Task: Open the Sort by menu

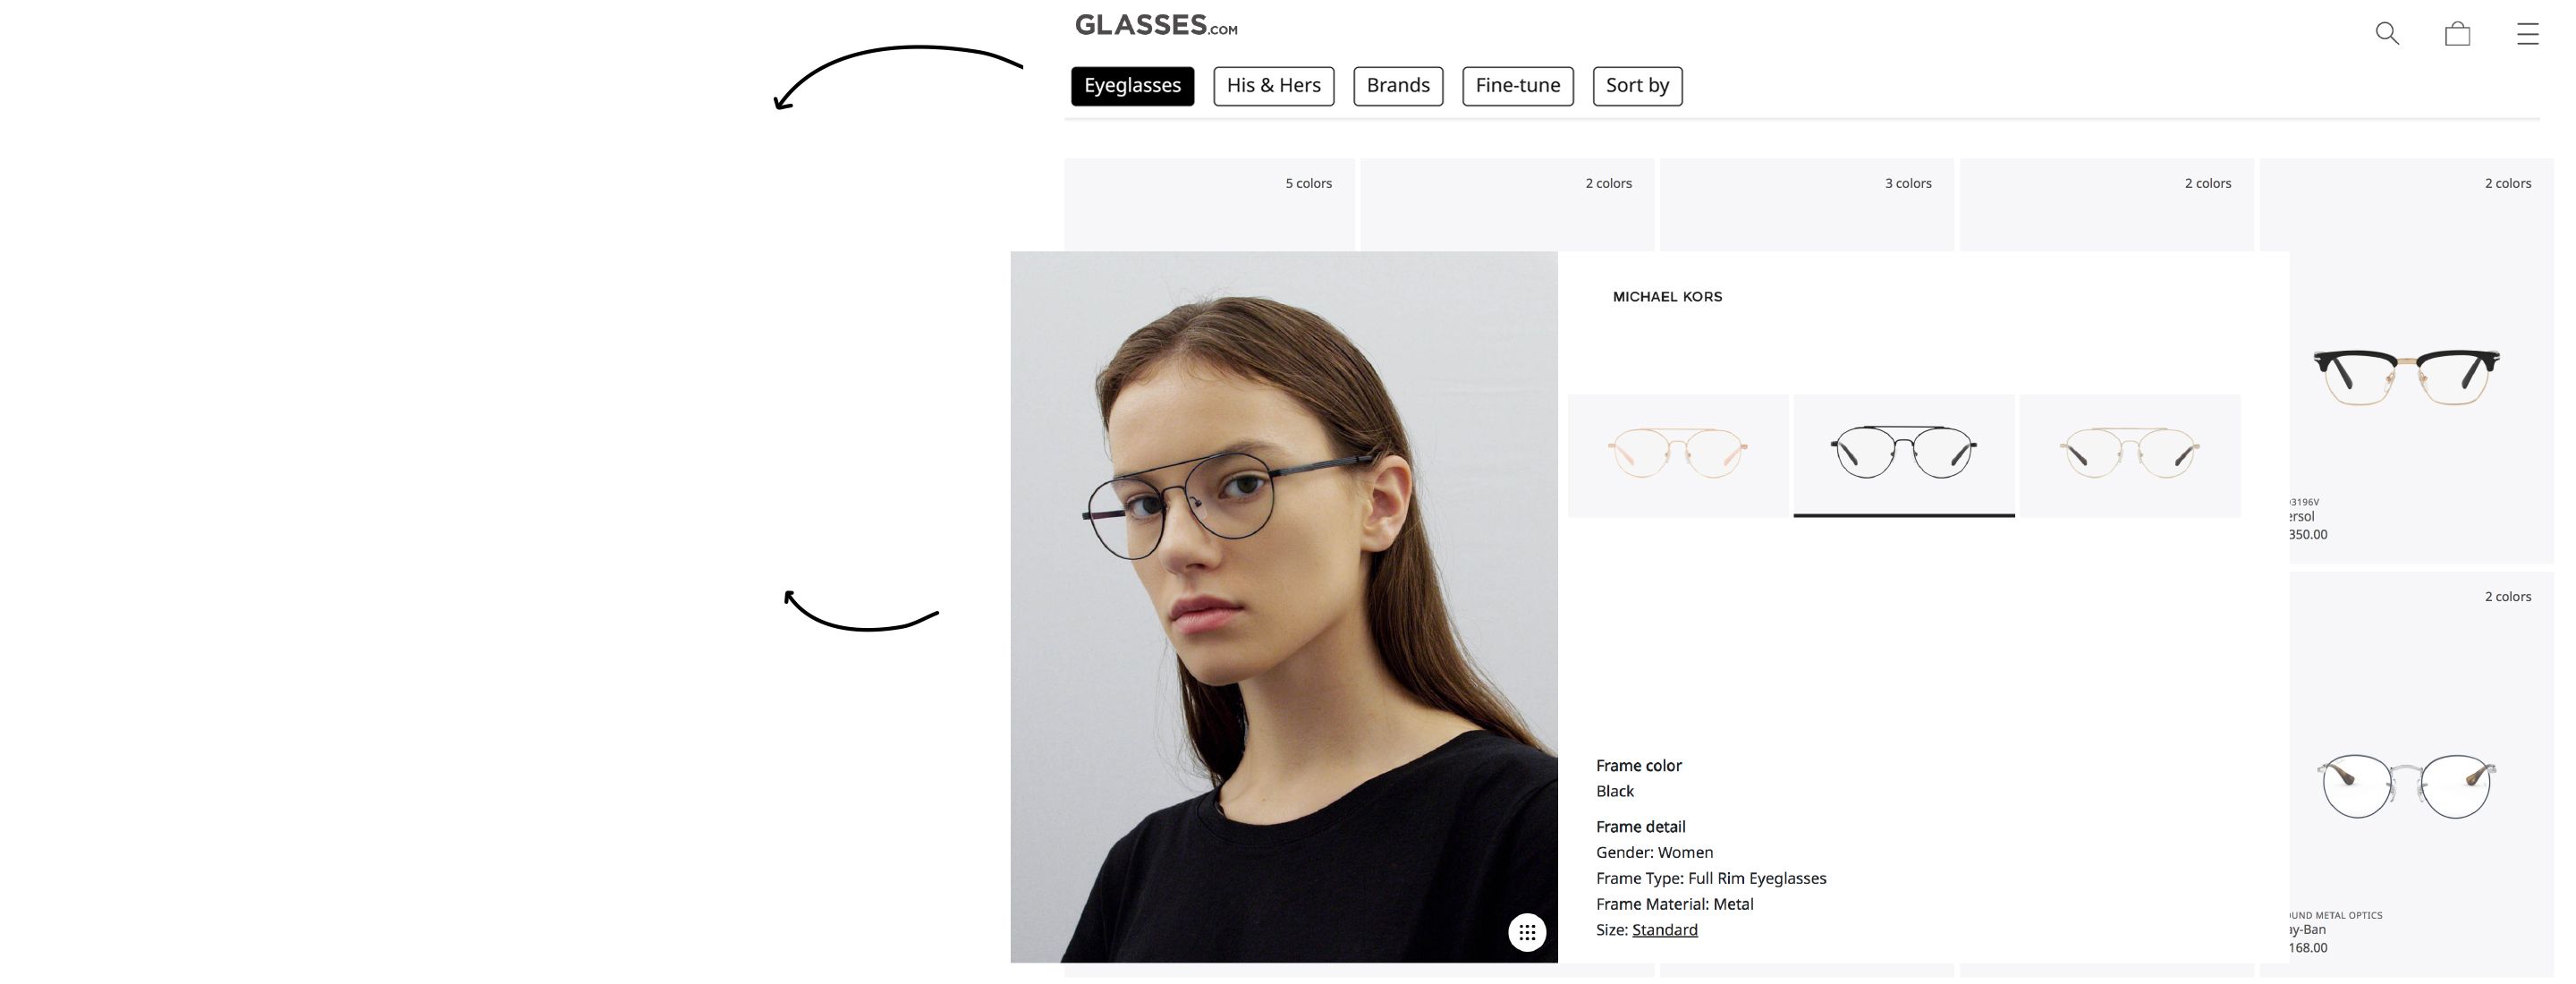Action: point(1637,86)
